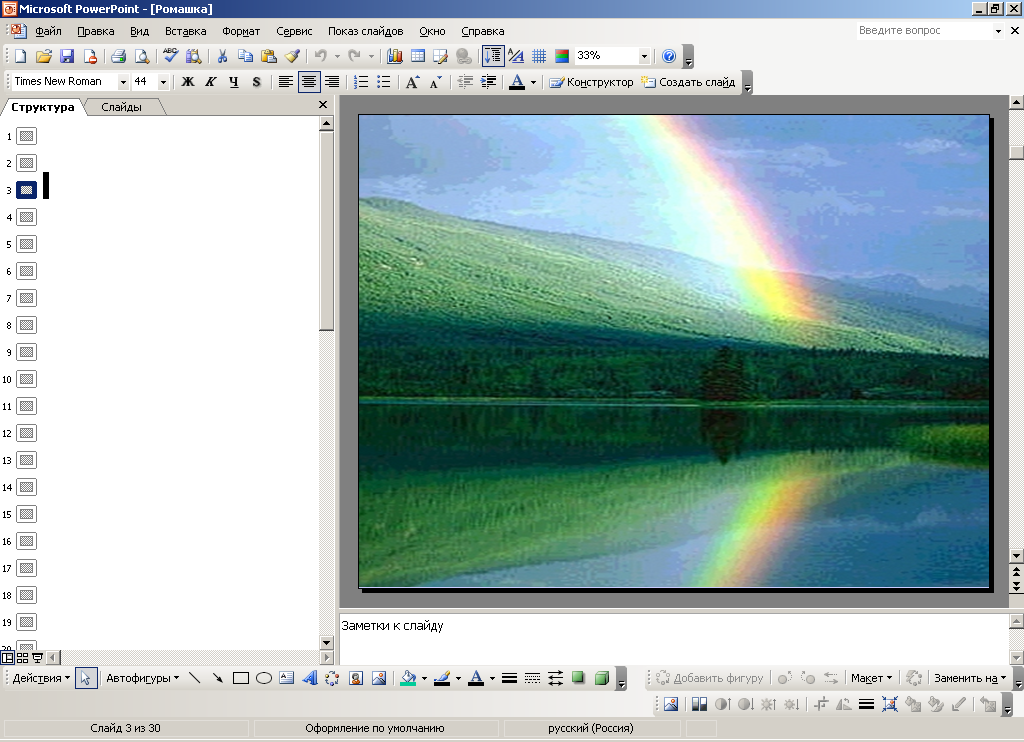Image resolution: width=1024 pixels, height=742 pixels.
Task: Insert Clip Art from drawing toolbar
Action: click(x=356, y=678)
